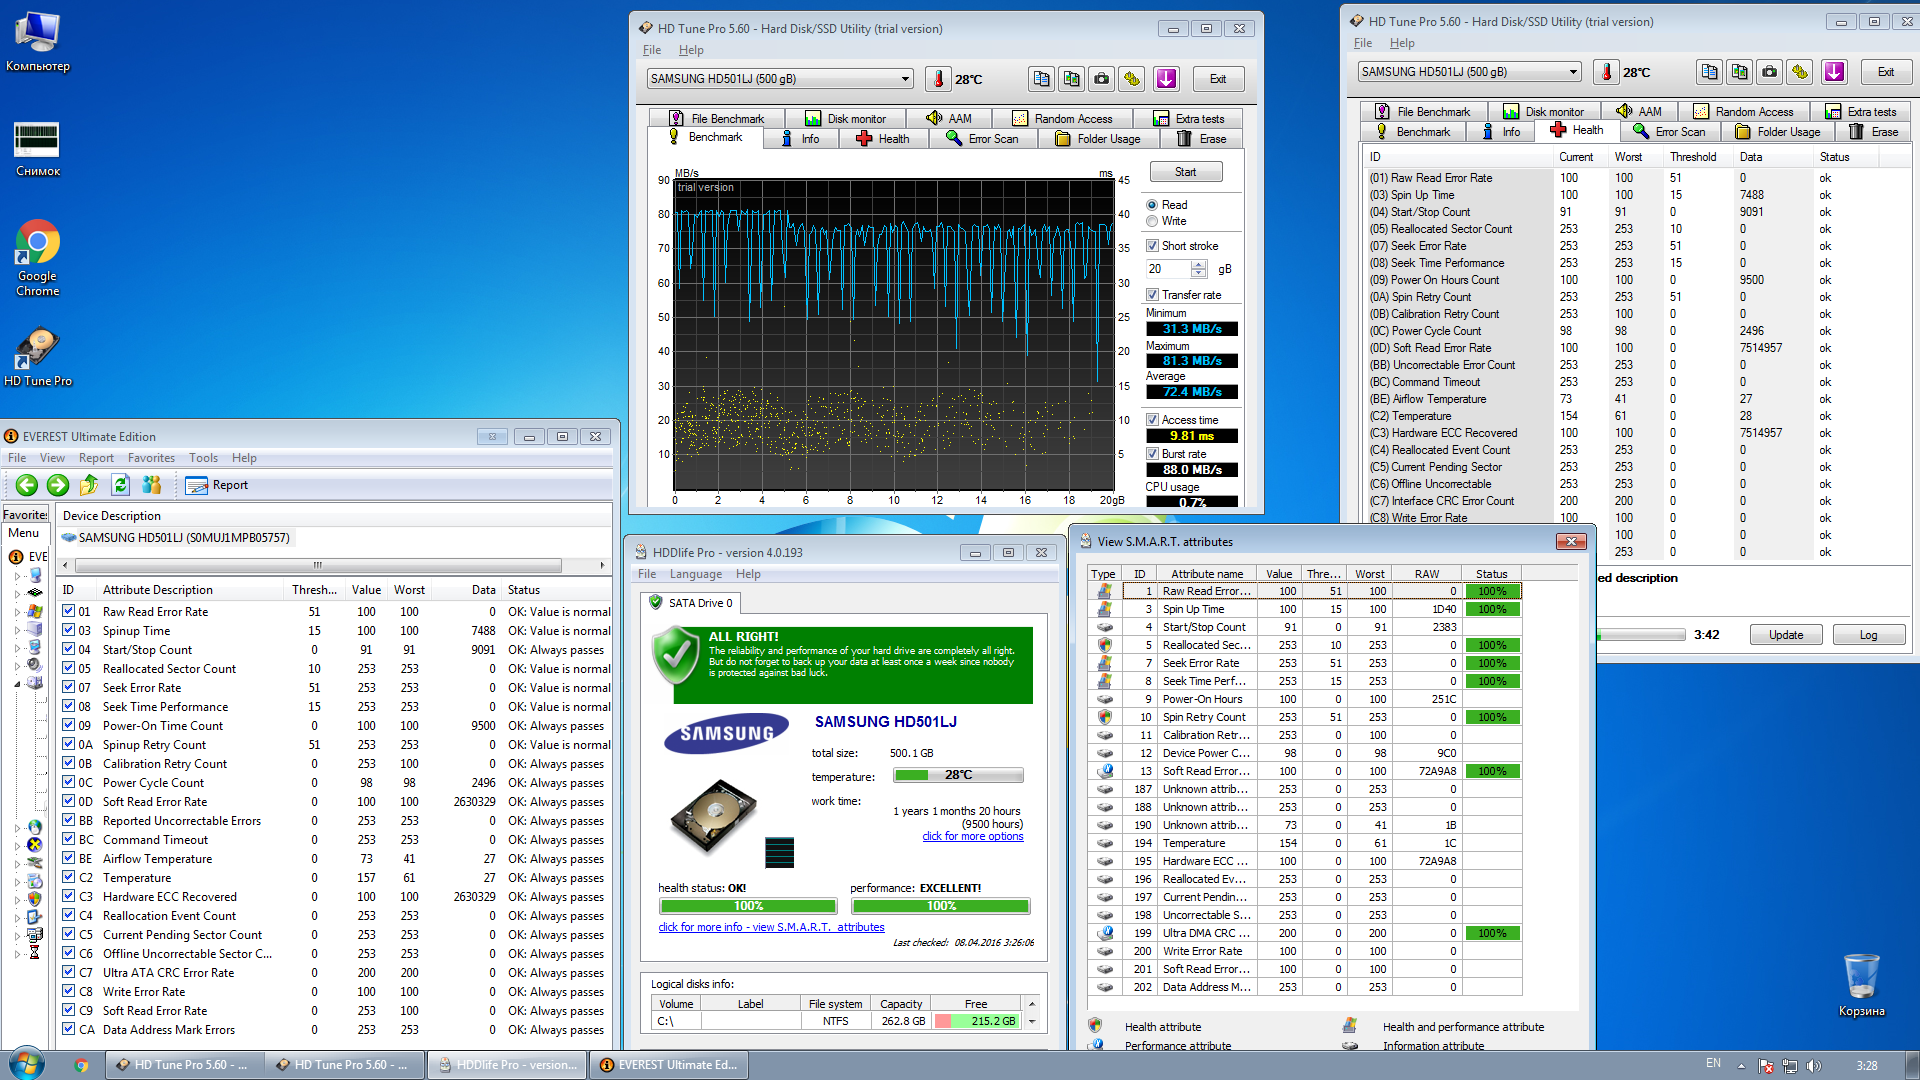Click the HDDlife health status 100% bar

(748, 906)
